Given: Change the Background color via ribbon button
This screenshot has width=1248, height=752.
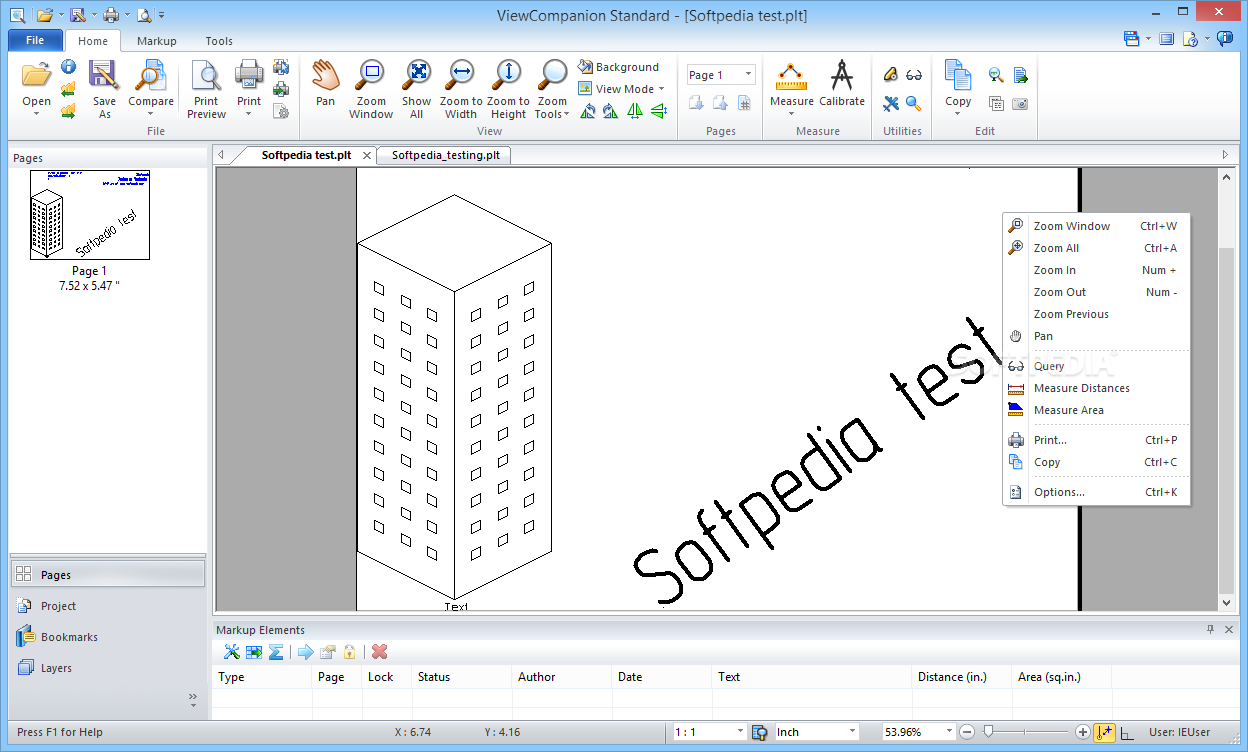Looking at the screenshot, I should click(x=618, y=67).
